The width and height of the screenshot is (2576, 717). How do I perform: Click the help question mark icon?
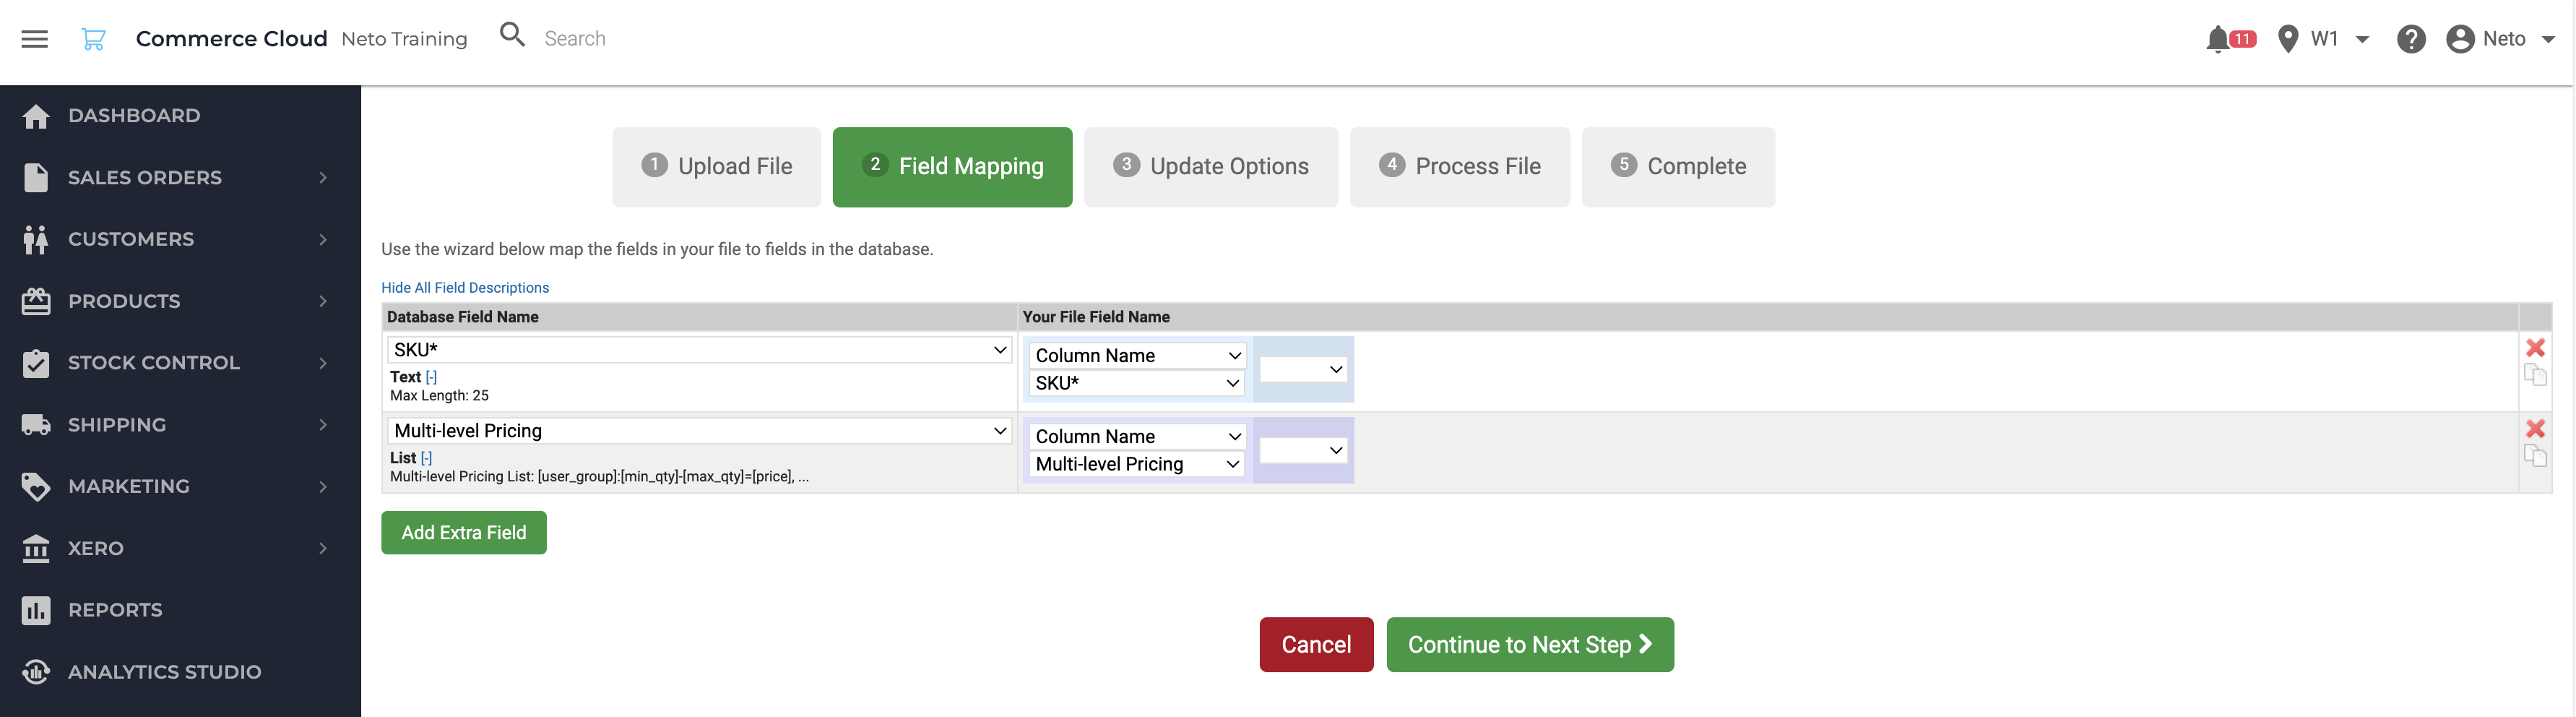[x=2410, y=39]
